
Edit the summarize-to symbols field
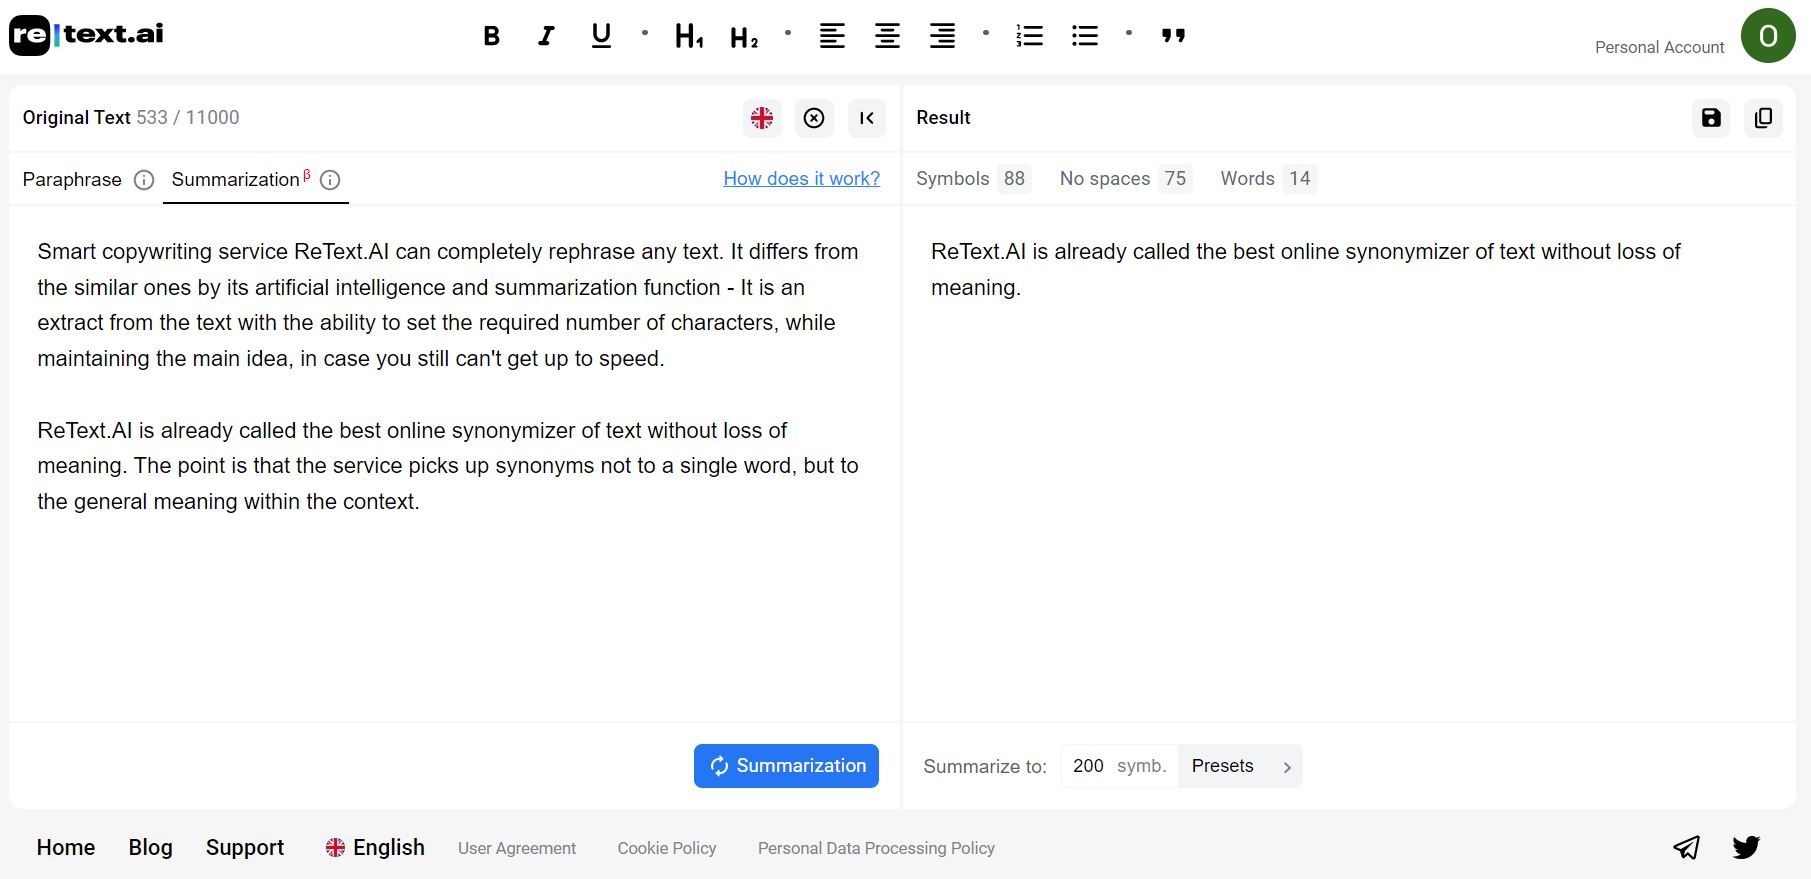(x=1120, y=766)
